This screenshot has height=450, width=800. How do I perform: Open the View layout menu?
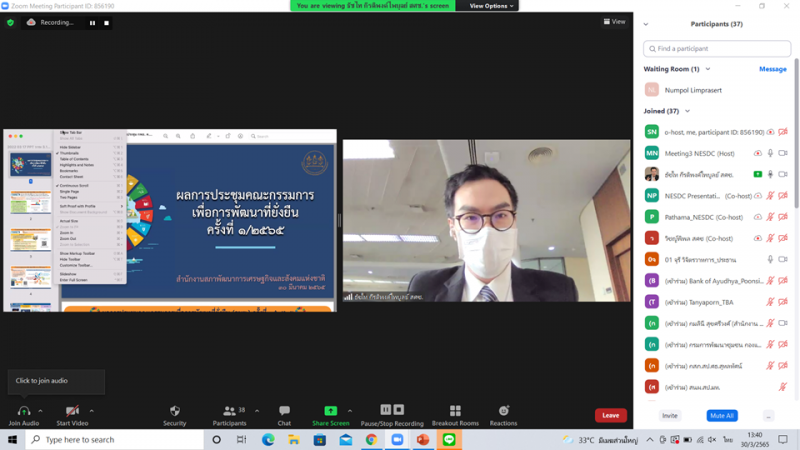point(614,21)
